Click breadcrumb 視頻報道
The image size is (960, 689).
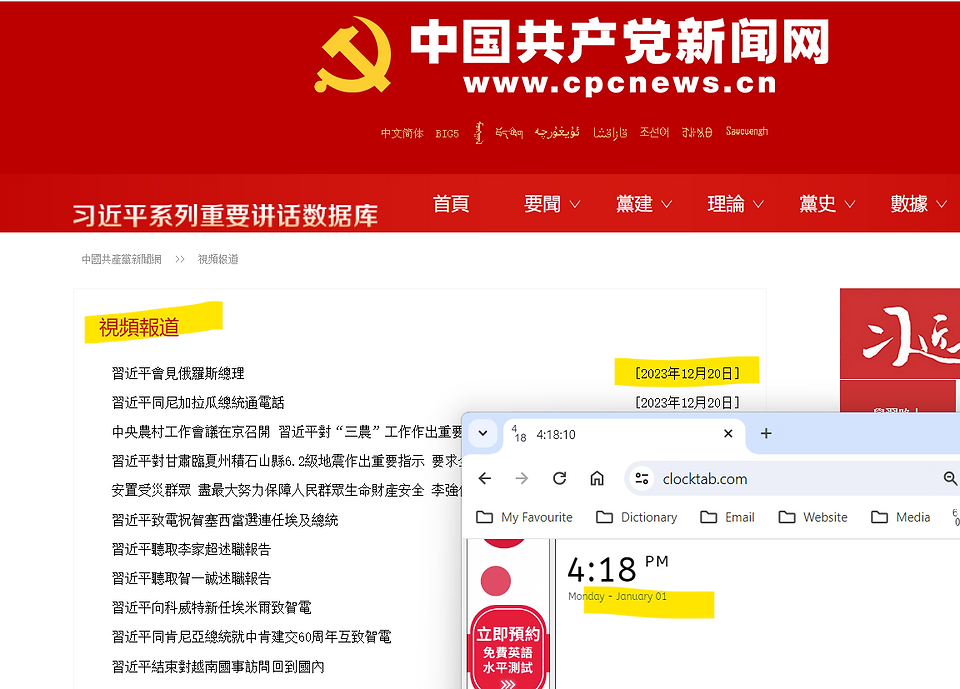click(x=218, y=259)
